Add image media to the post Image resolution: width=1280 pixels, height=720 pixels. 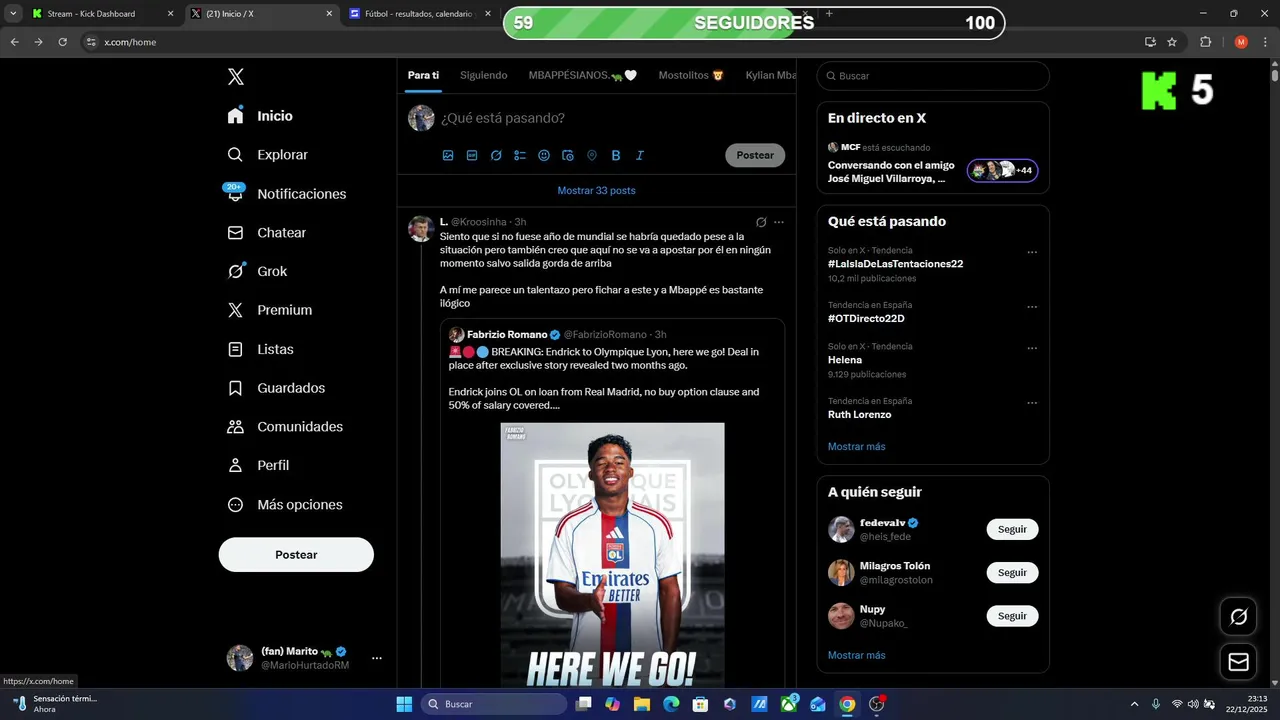[448, 155]
